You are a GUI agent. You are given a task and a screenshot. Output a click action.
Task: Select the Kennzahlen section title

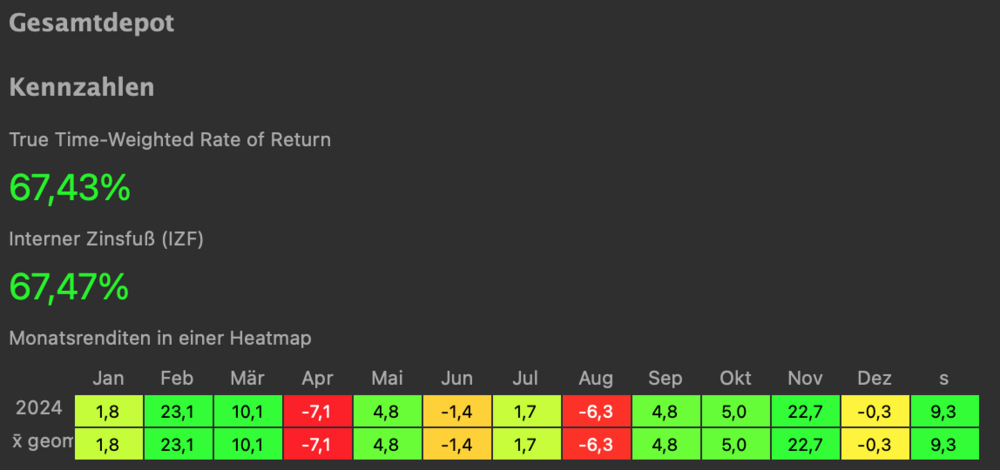point(81,87)
